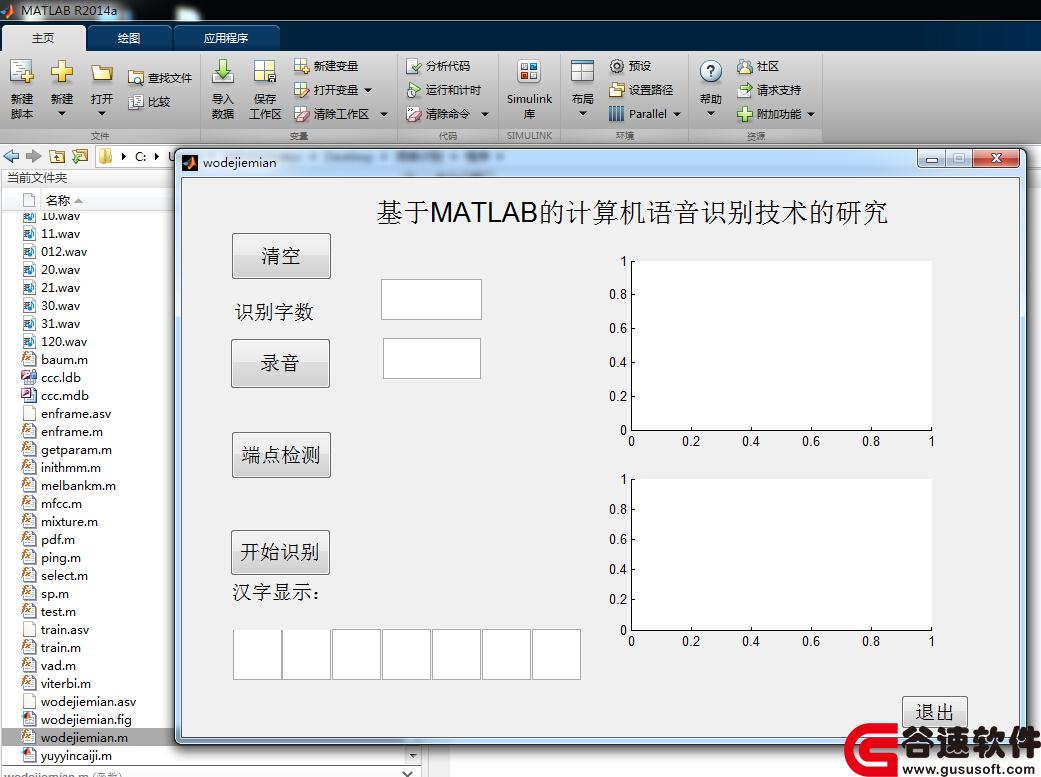Click Import Data (导入数据) icon
This screenshot has width=1041, height=777.
pos(223,72)
